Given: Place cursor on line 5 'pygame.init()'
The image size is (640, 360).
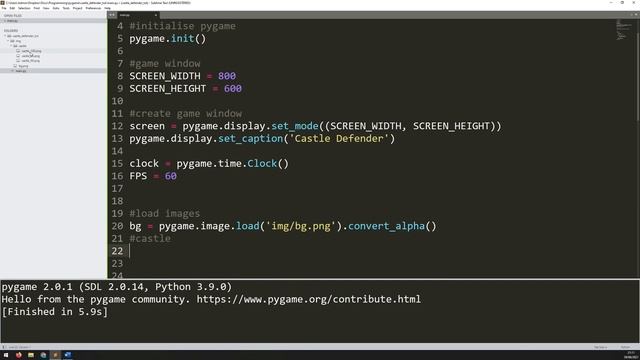Looking at the screenshot, I should [168, 38].
